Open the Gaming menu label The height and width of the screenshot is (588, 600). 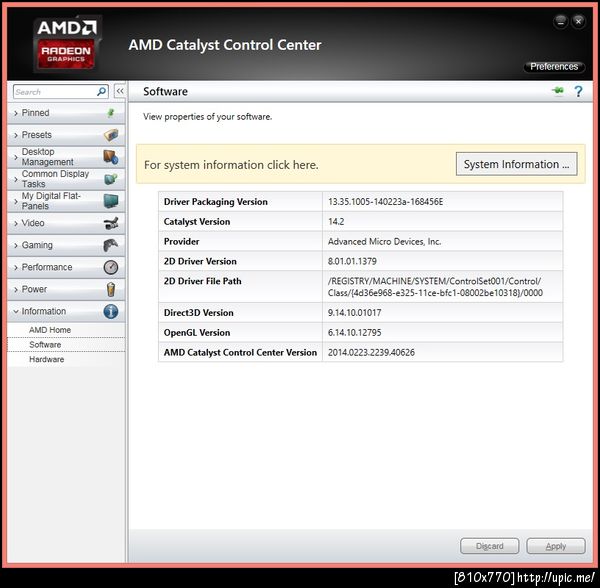(37, 245)
